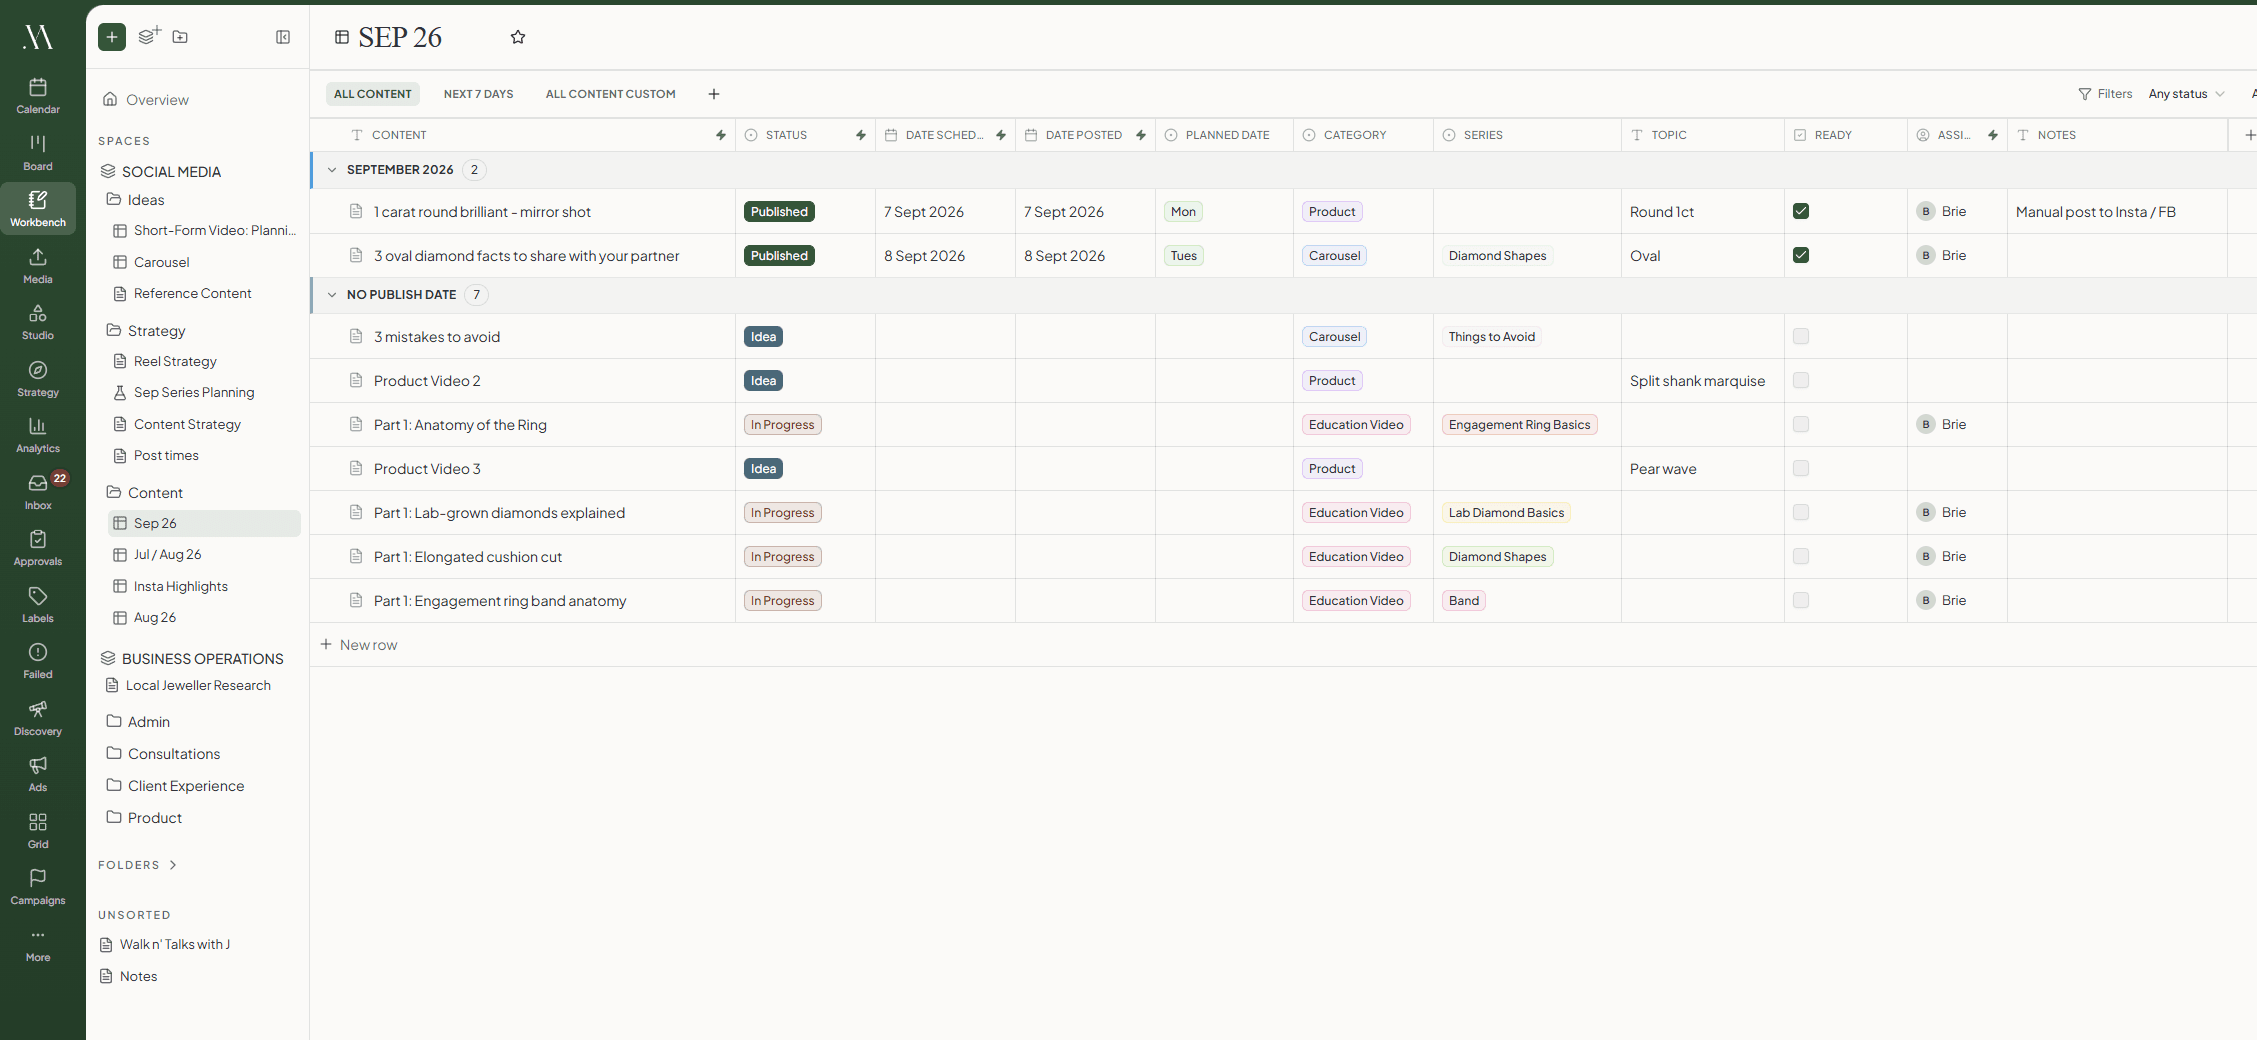Check Ready for Part 1: Anatomy of the Ring
This screenshot has width=2257, height=1040.
tap(1801, 424)
